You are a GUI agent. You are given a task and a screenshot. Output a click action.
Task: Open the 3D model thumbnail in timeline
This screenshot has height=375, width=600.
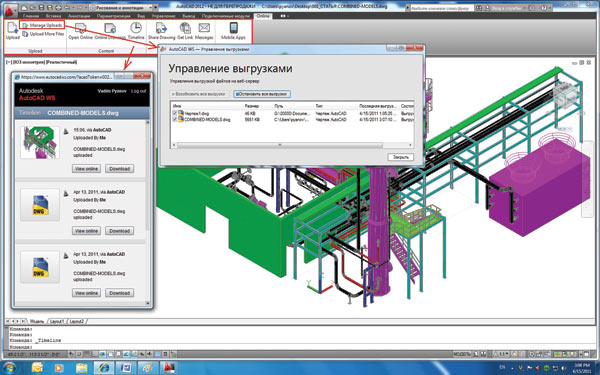(40, 142)
